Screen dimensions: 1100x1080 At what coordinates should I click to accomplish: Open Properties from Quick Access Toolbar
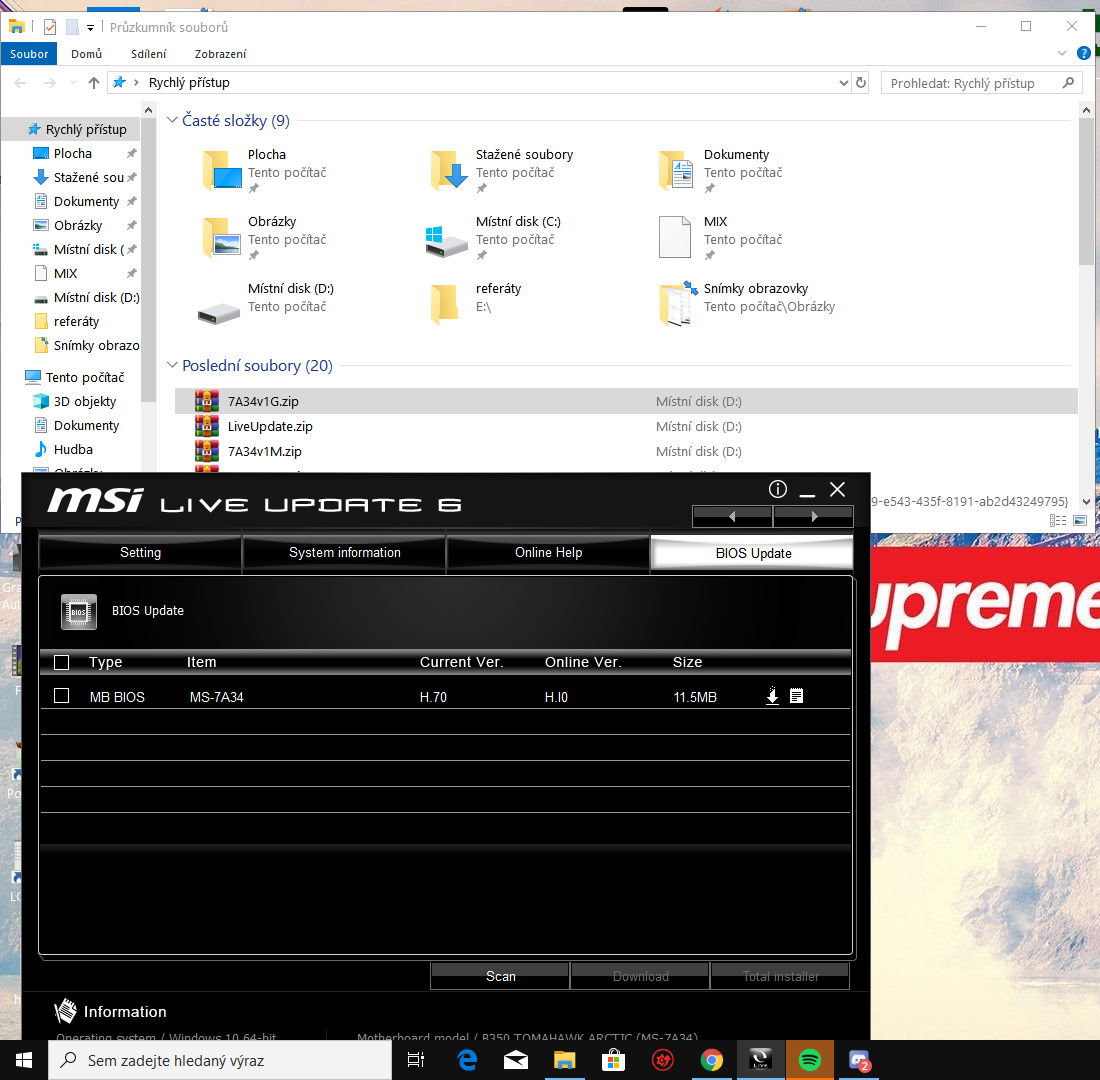click(50, 27)
